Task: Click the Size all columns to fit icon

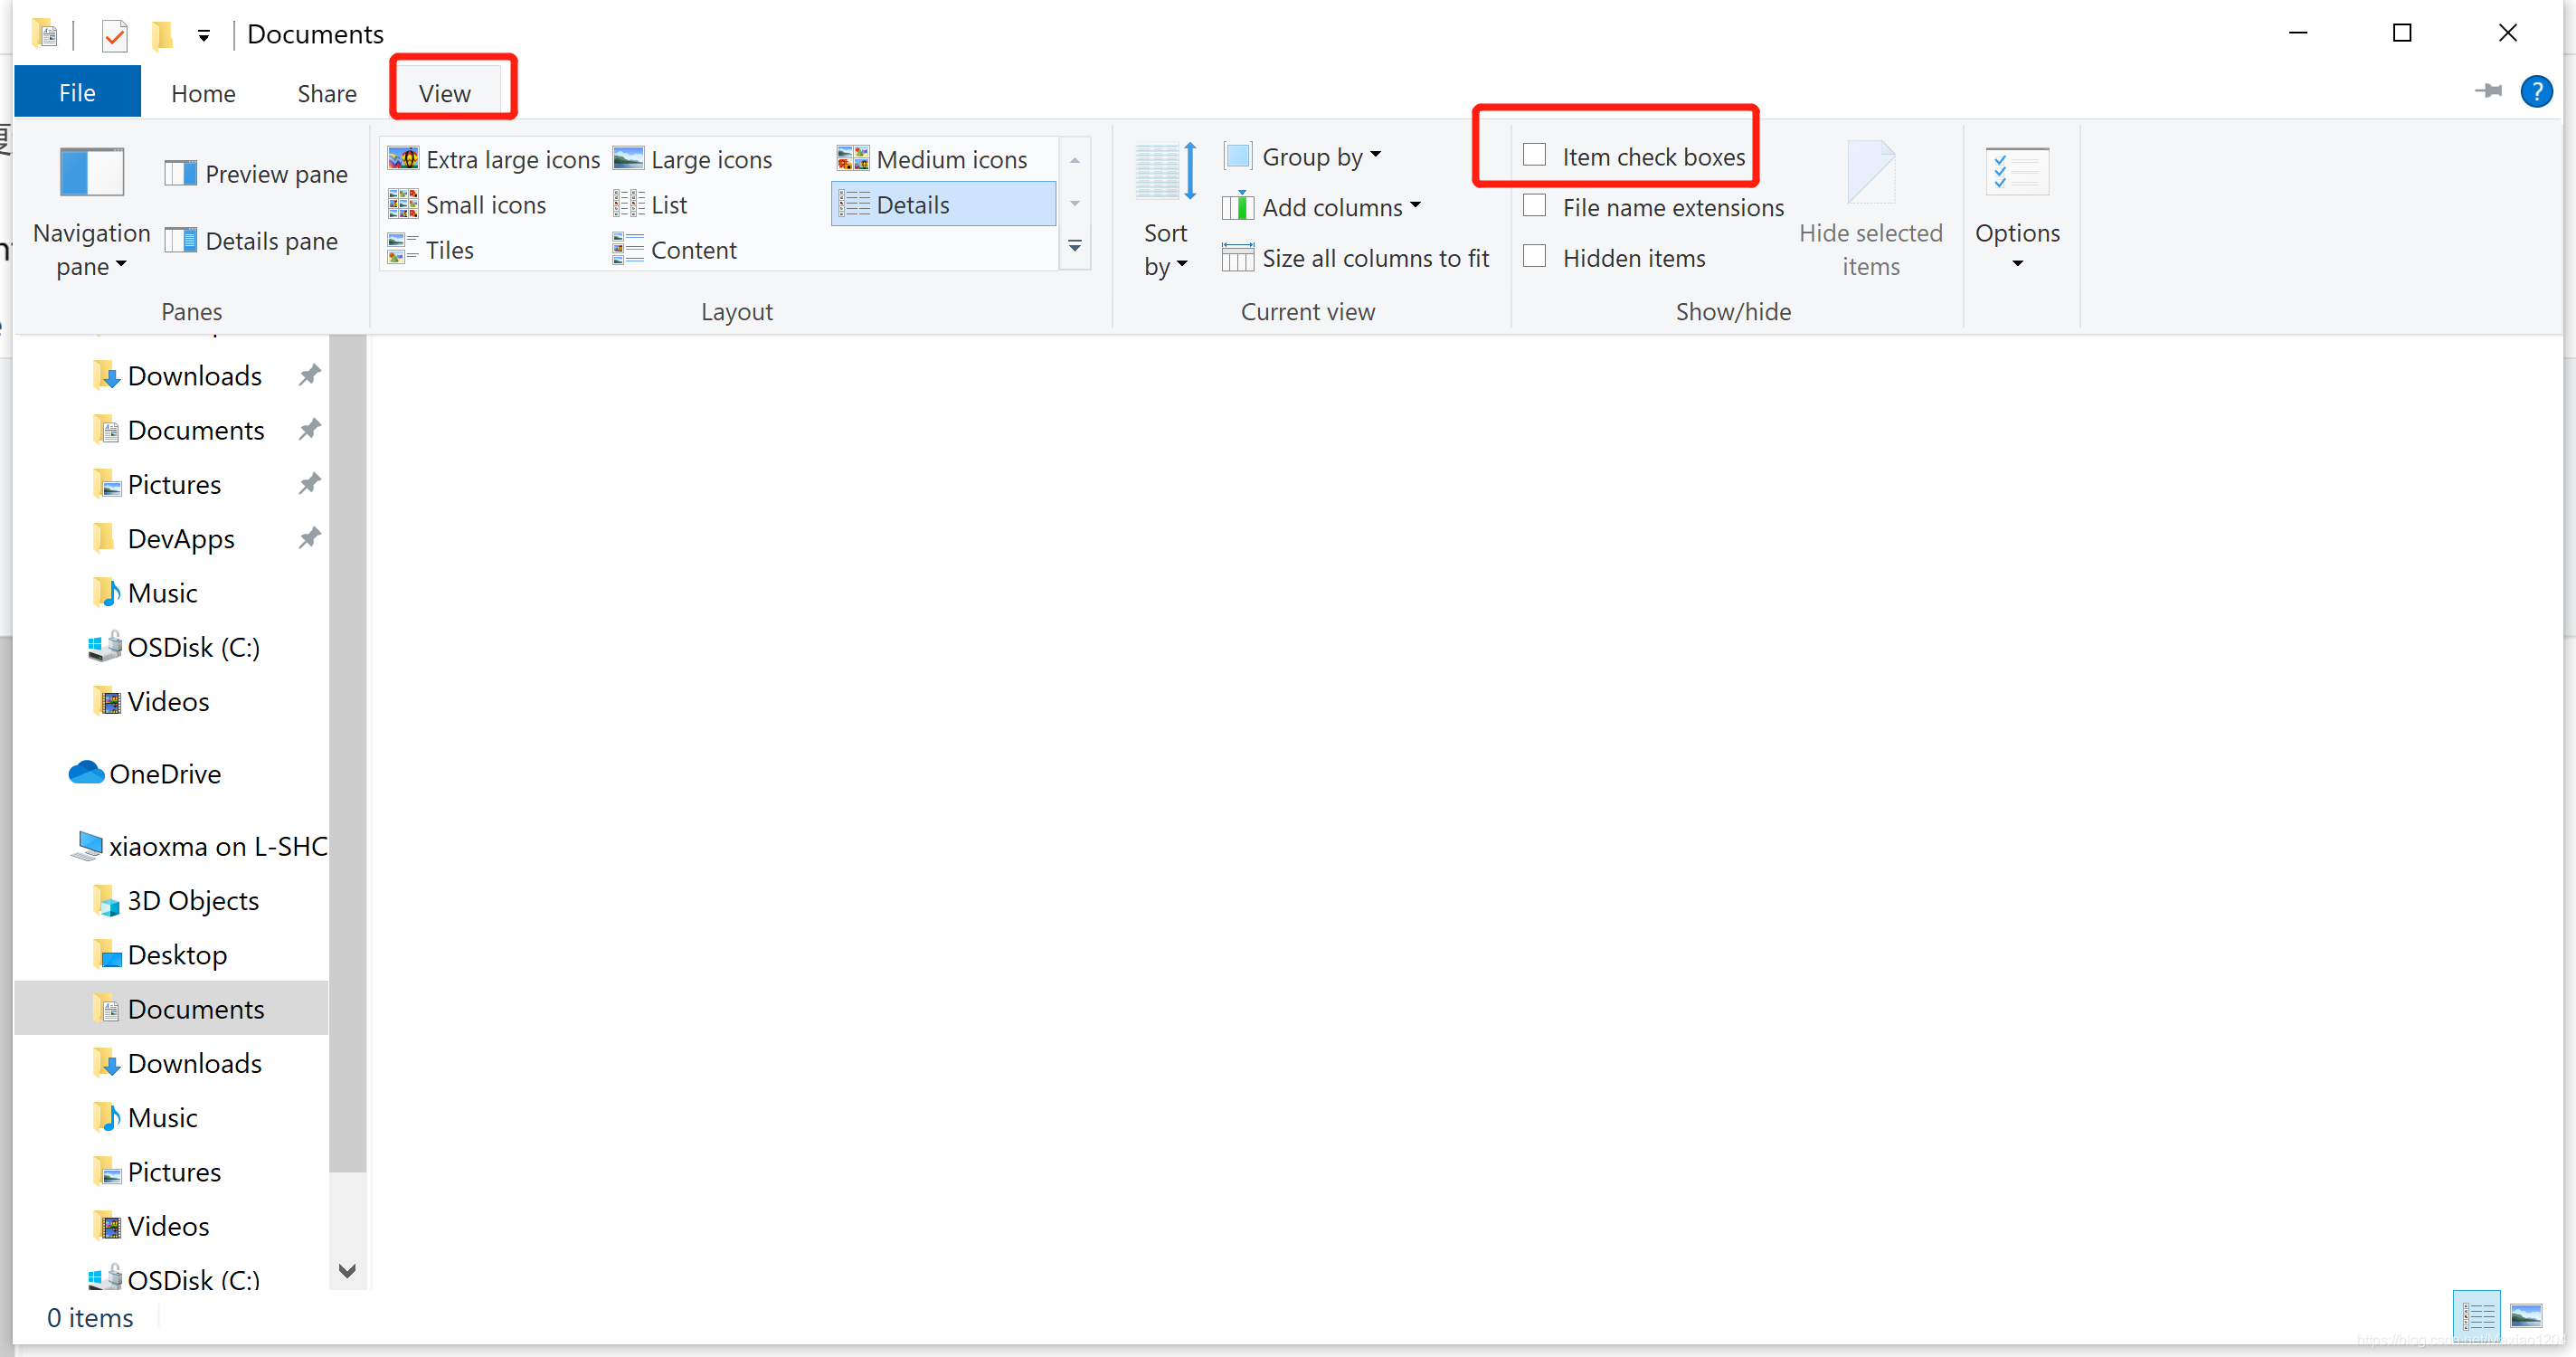Action: tap(1237, 258)
